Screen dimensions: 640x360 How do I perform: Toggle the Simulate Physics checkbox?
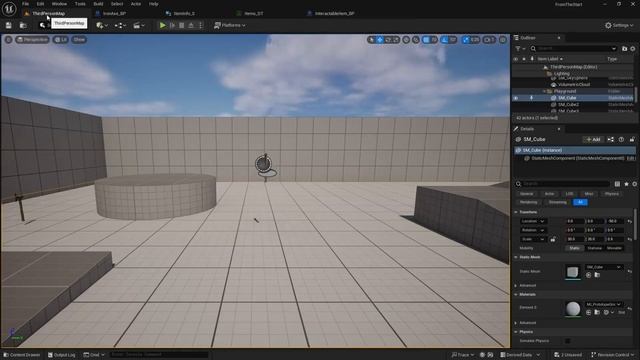[x=567, y=341]
